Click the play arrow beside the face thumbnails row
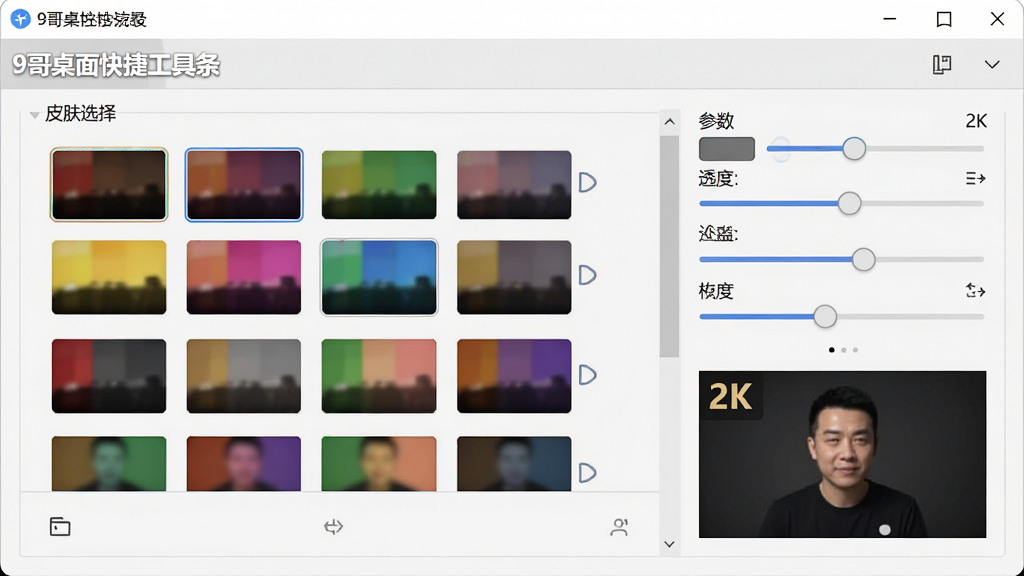Image resolution: width=1024 pixels, height=576 pixels. coord(587,472)
